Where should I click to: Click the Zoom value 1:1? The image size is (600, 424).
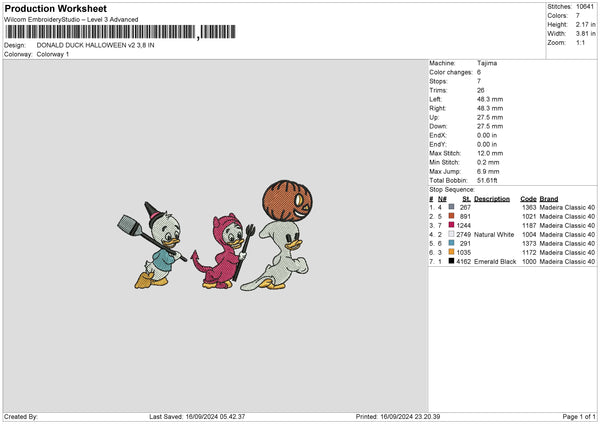click(x=580, y=42)
